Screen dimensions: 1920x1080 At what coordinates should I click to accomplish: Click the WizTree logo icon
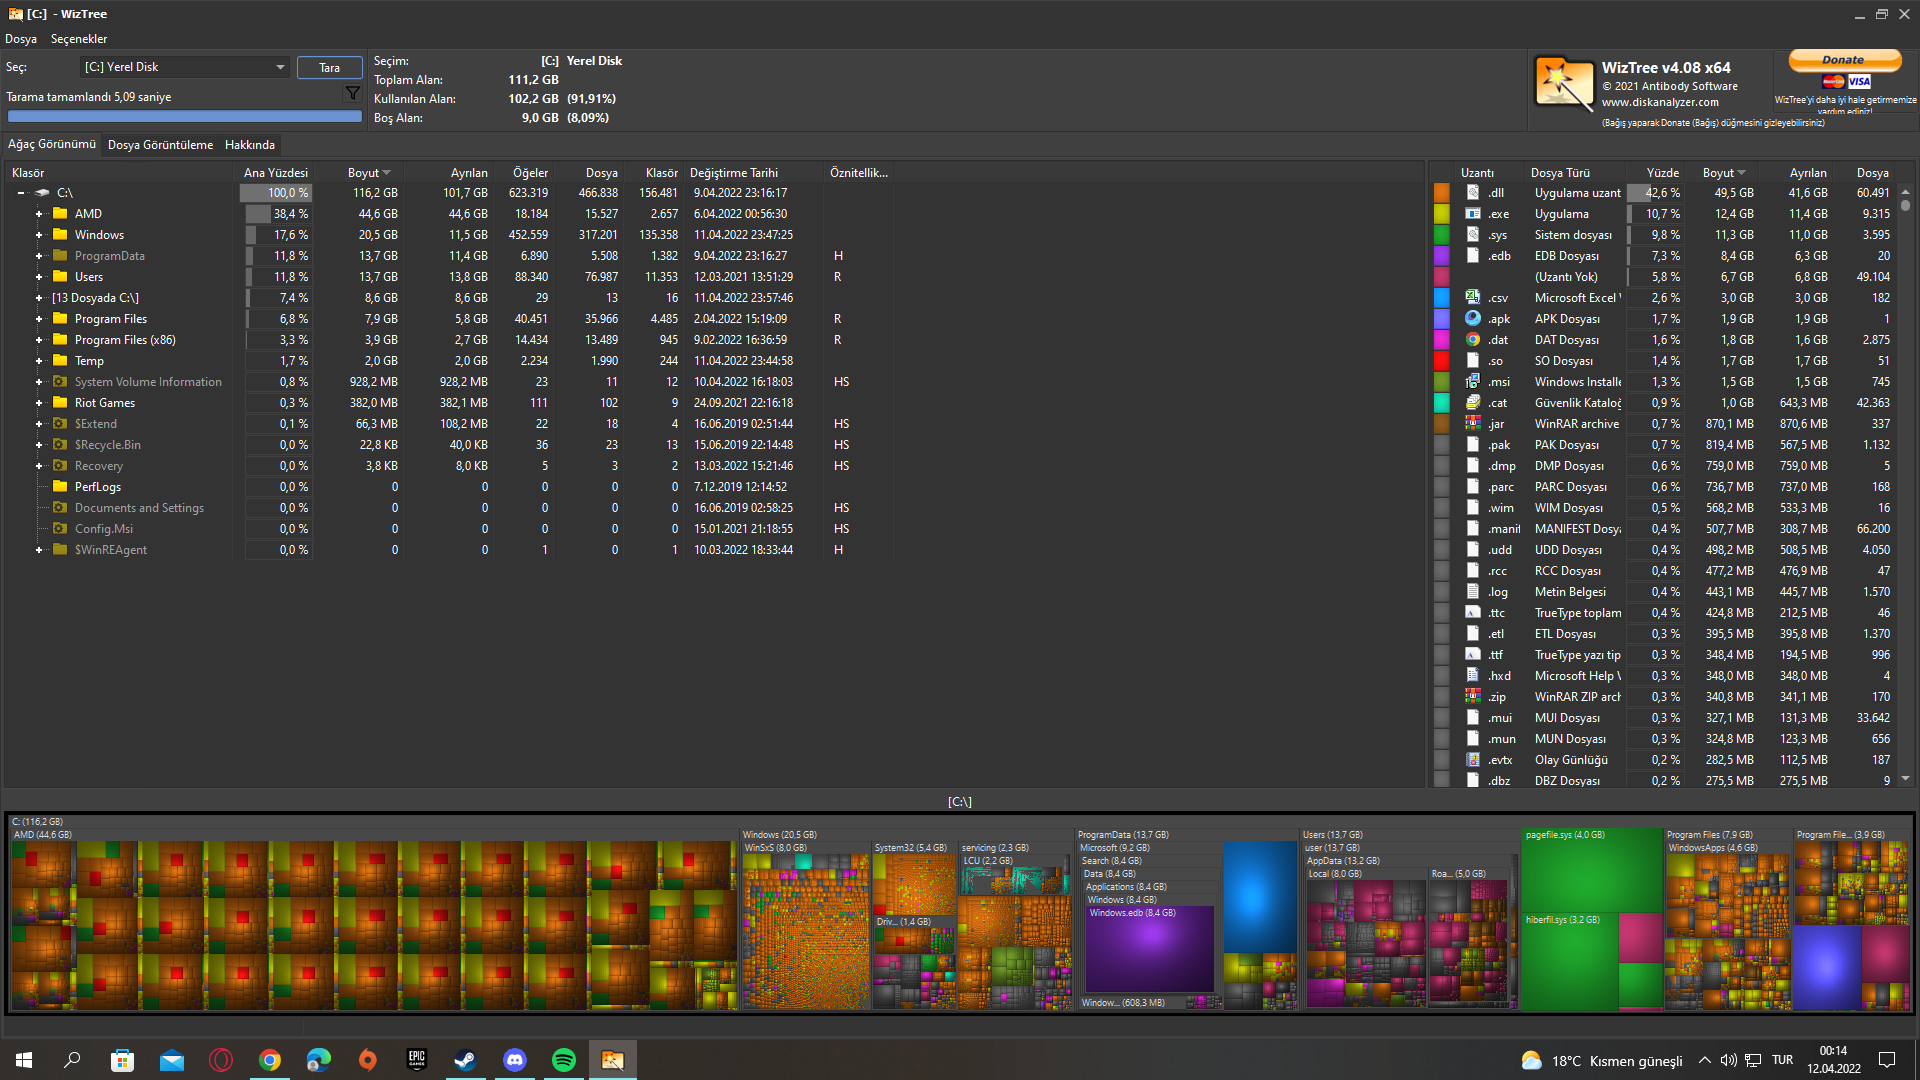tap(1564, 83)
